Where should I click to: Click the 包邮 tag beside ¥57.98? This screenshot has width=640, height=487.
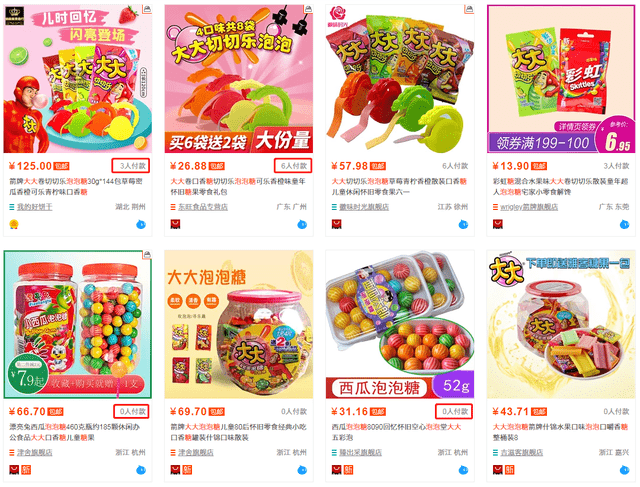378,166
